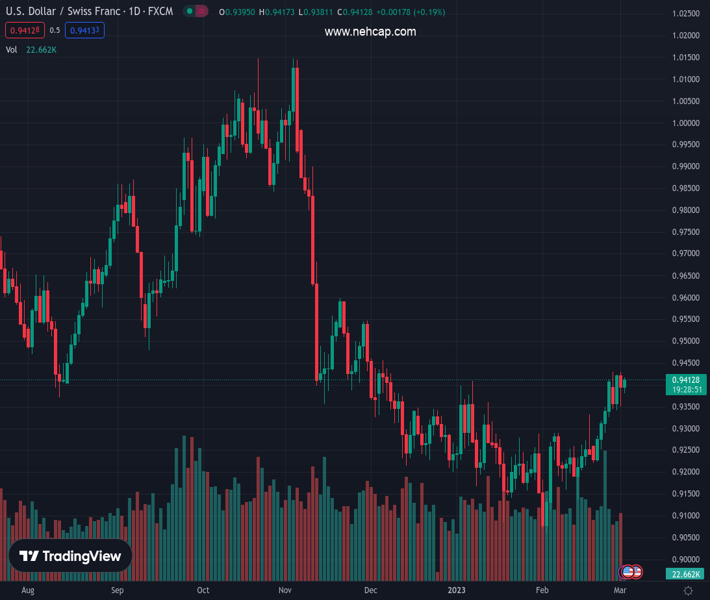This screenshot has height=600, width=710.
Task: Select the Vol indicator legend label
Action: pyautogui.click(x=12, y=49)
